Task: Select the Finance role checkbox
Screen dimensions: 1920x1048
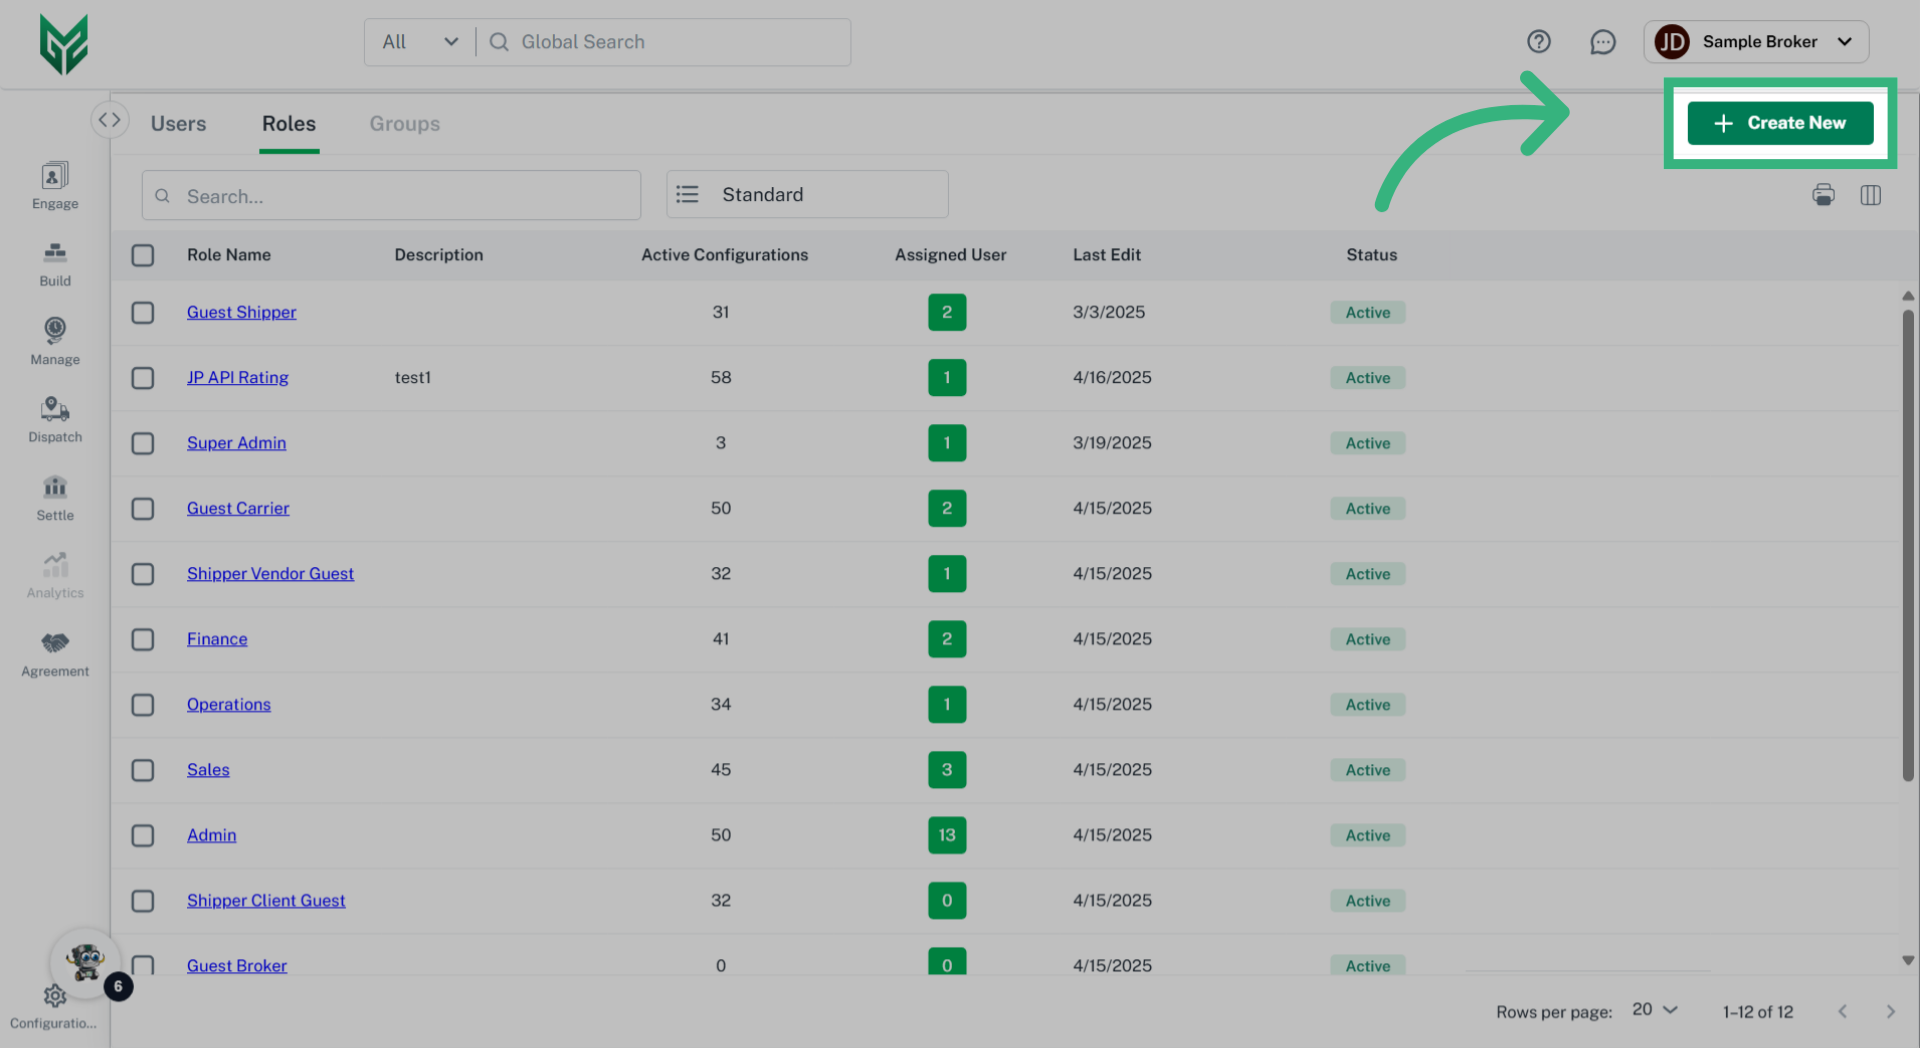Action: click(x=143, y=640)
